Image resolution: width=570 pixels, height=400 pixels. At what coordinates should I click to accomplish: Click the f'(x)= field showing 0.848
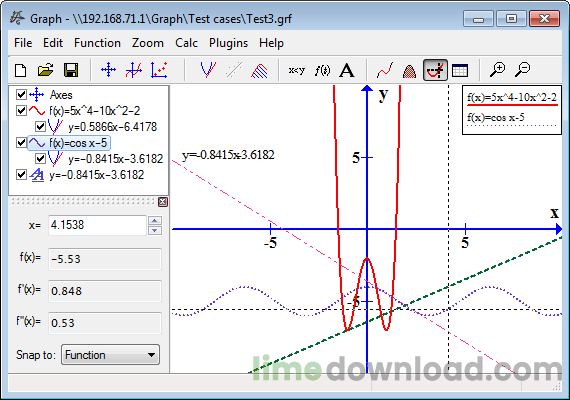pyautogui.click(x=105, y=291)
